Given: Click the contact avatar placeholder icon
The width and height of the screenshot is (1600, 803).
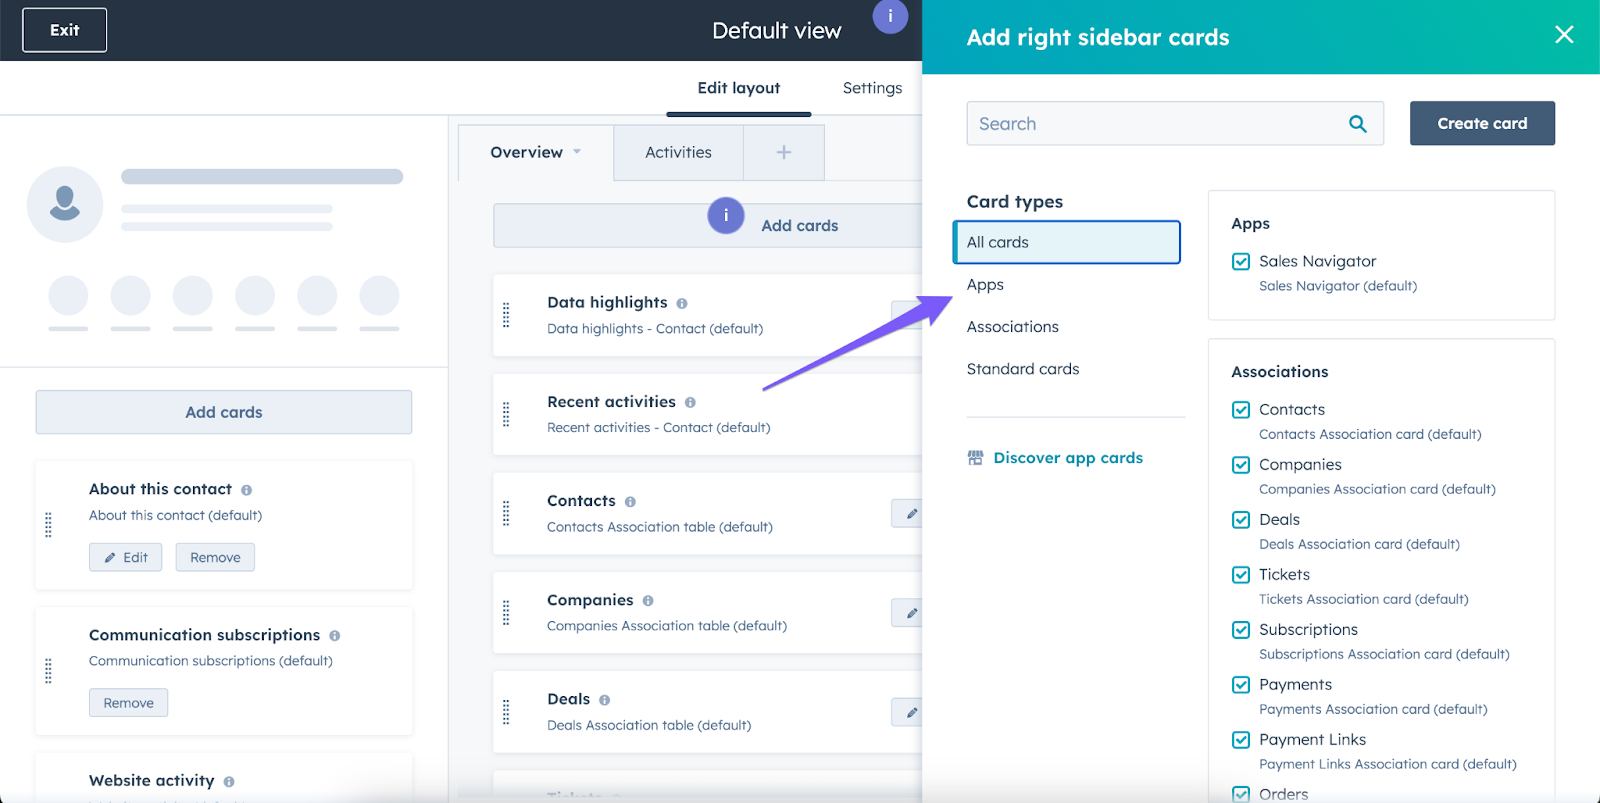Looking at the screenshot, I should click(65, 204).
